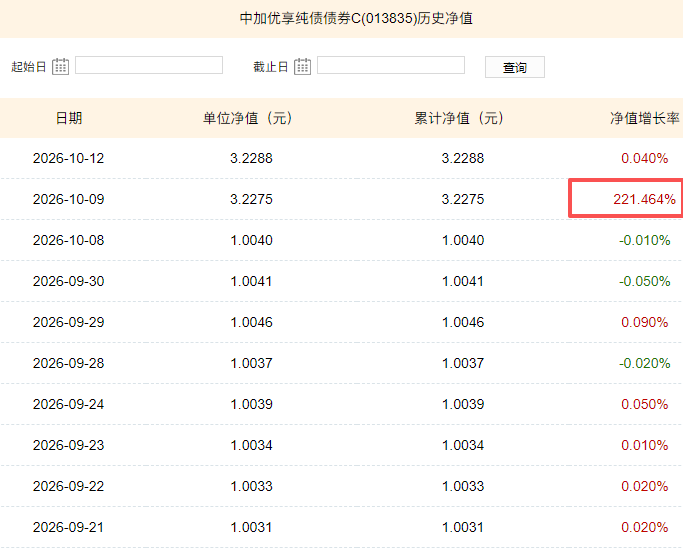Click the 0.020% growth rate for 2026-09-21
This screenshot has height=557, width=683.
click(645, 527)
